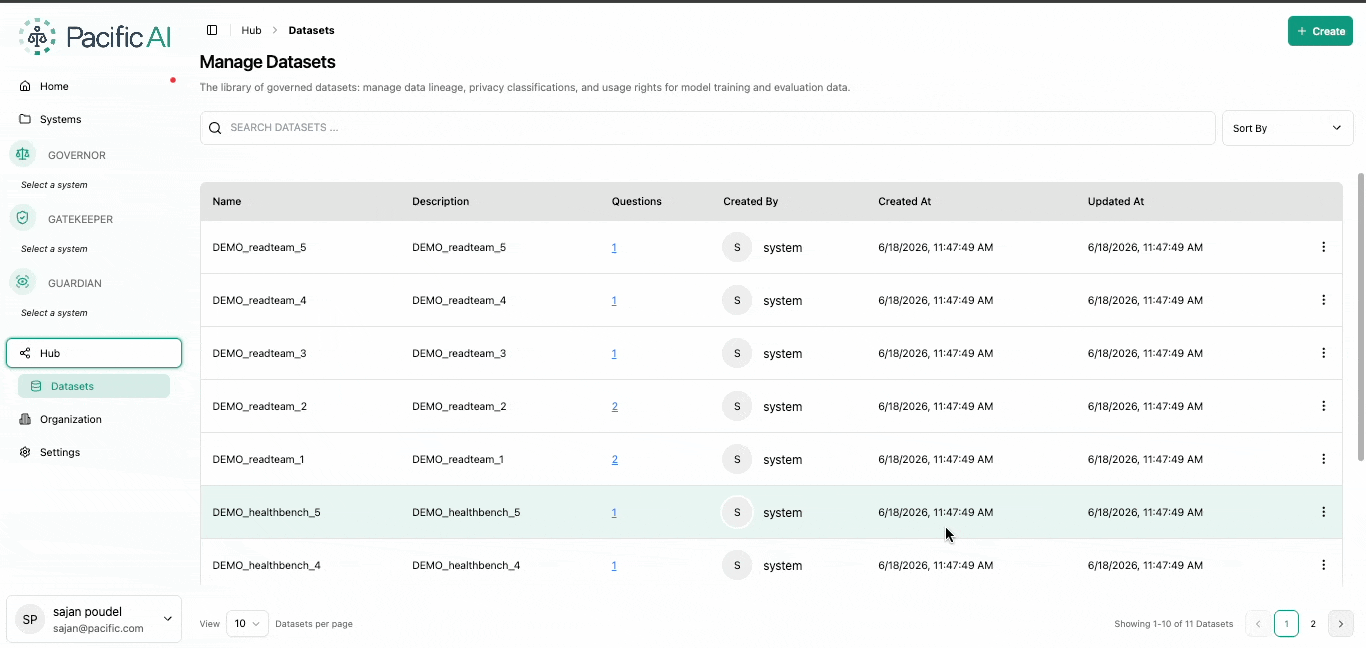The image size is (1366, 648).
Task: Open questions link for DEMO_readteam_2
Action: pos(615,406)
